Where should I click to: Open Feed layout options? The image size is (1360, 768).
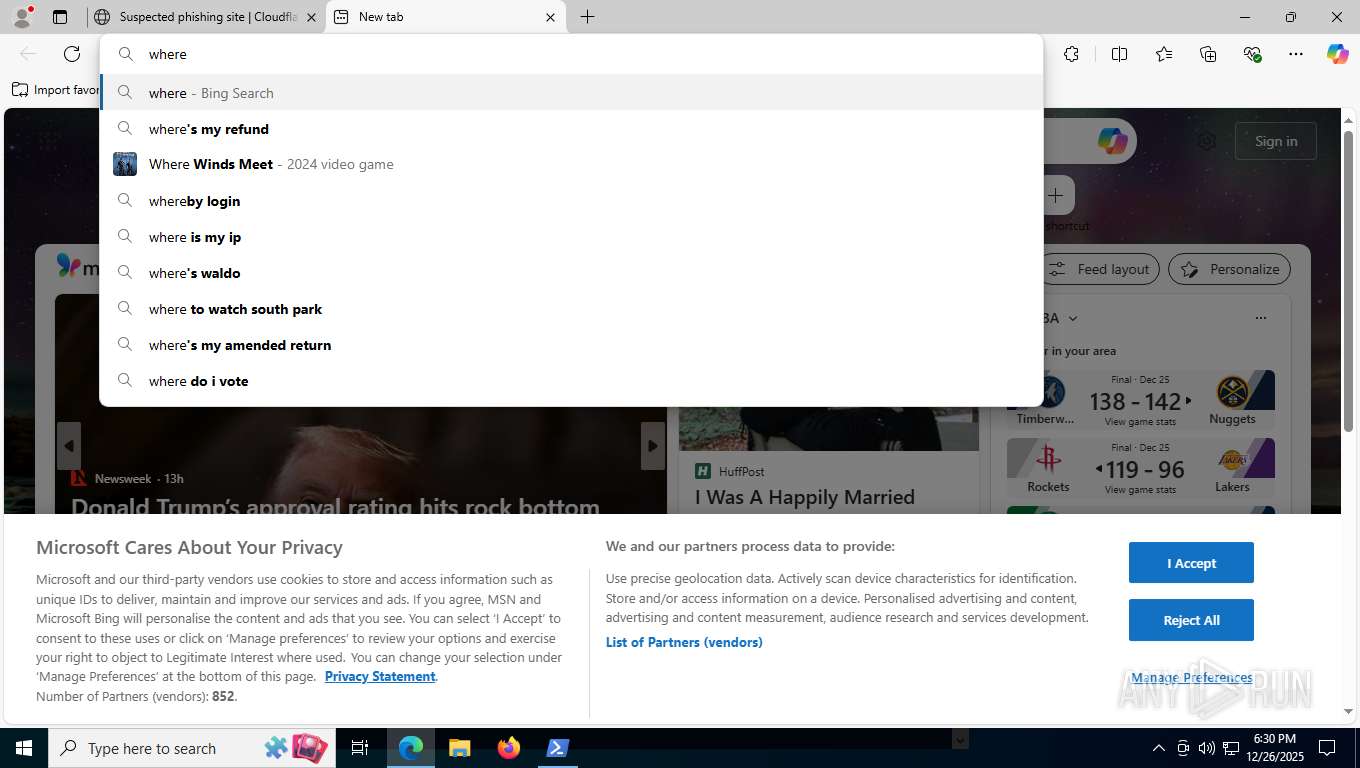[1100, 269]
